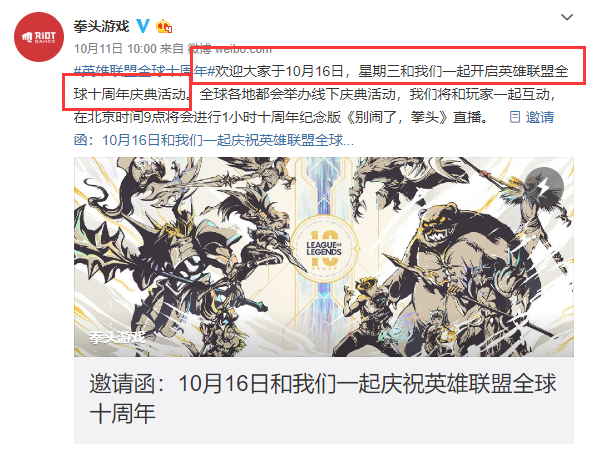Click the blue verified V badge

pyautogui.click(x=142, y=26)
